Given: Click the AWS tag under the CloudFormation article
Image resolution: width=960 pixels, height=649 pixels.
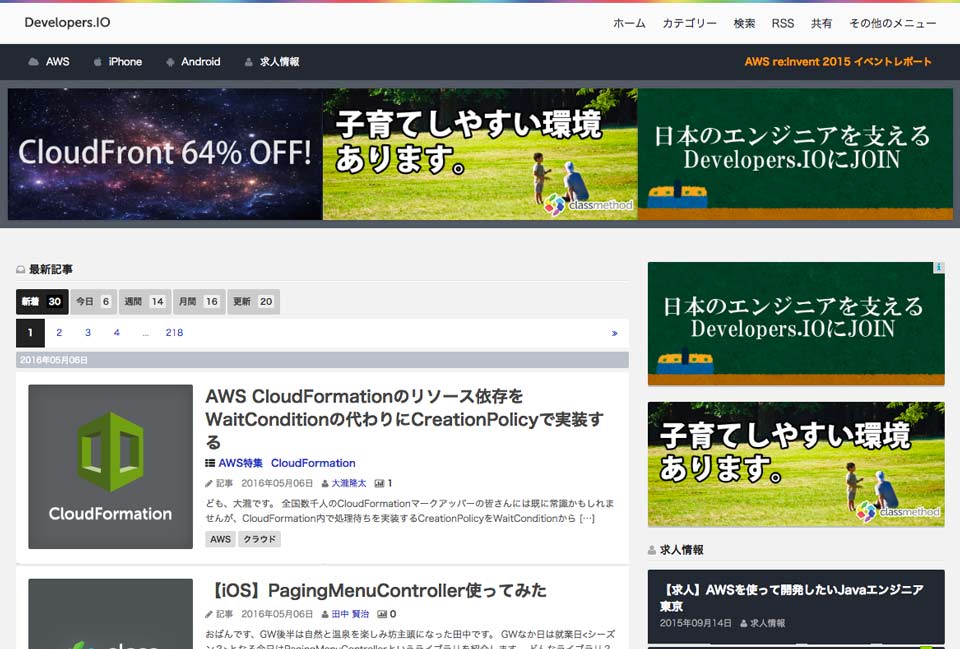Looking at the screenshot, I should coord(220,539).
